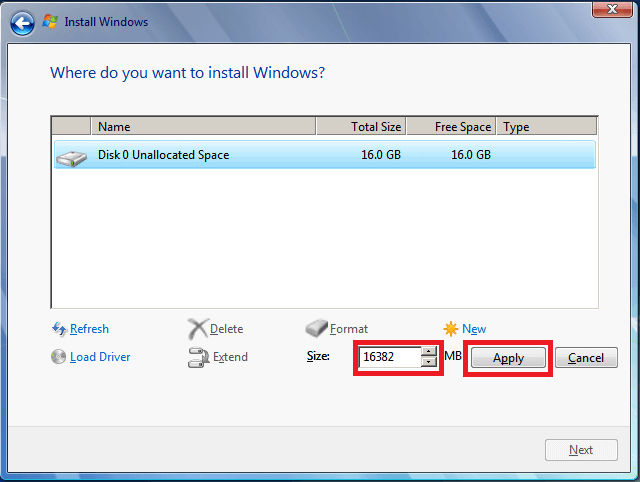Viewport: 640px width, 482px height.
Task: Click the 16.0 GB total size value
Action: (x=381, y=155)
